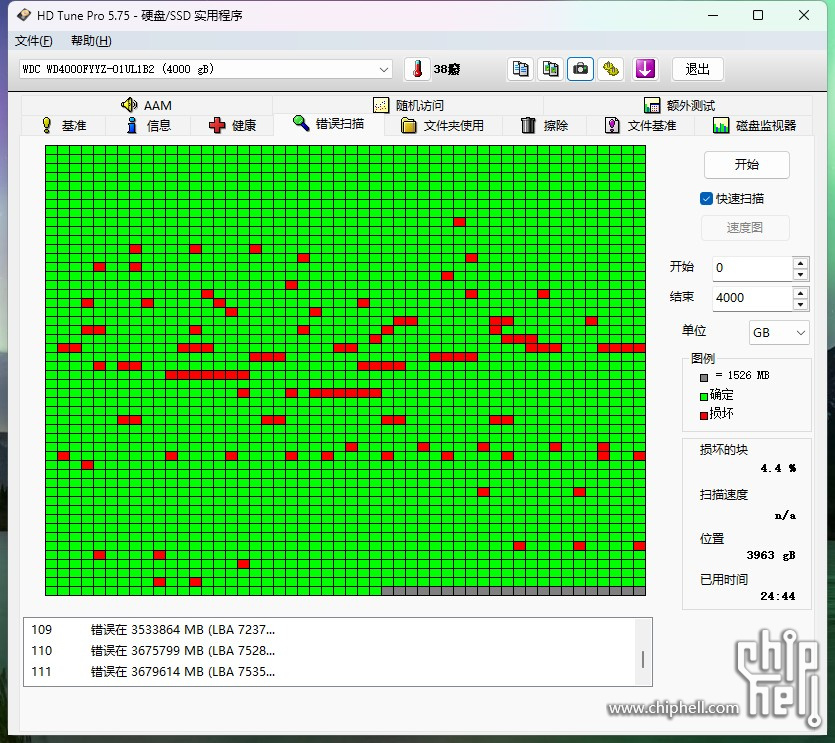Switch to the 健康 health tab

point(232,125)
